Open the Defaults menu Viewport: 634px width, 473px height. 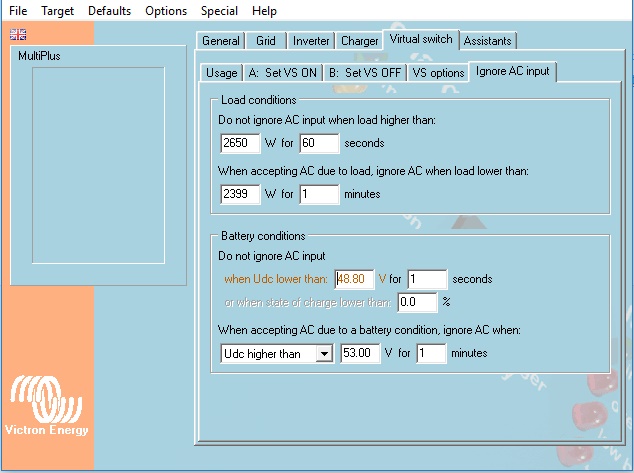(109, 11)
